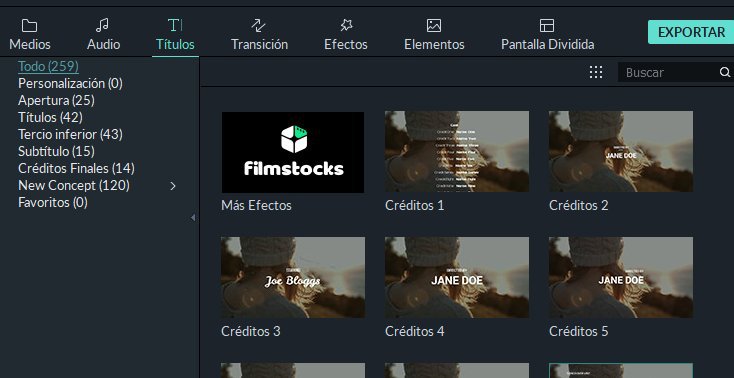The height and width of the screenshot is (378, 734).
Task: Select the Créditos 1 thumbnail
Action: [457, 151]
